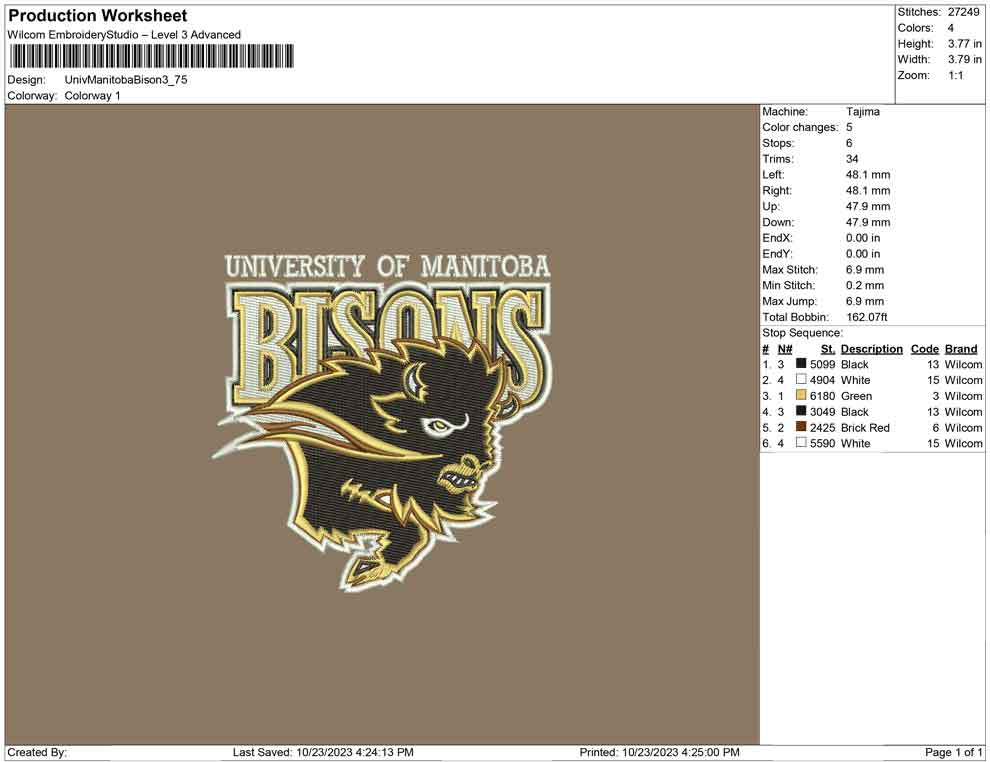Click the Trims value 34
Screen dimensions: 990x762
[852, 158]
